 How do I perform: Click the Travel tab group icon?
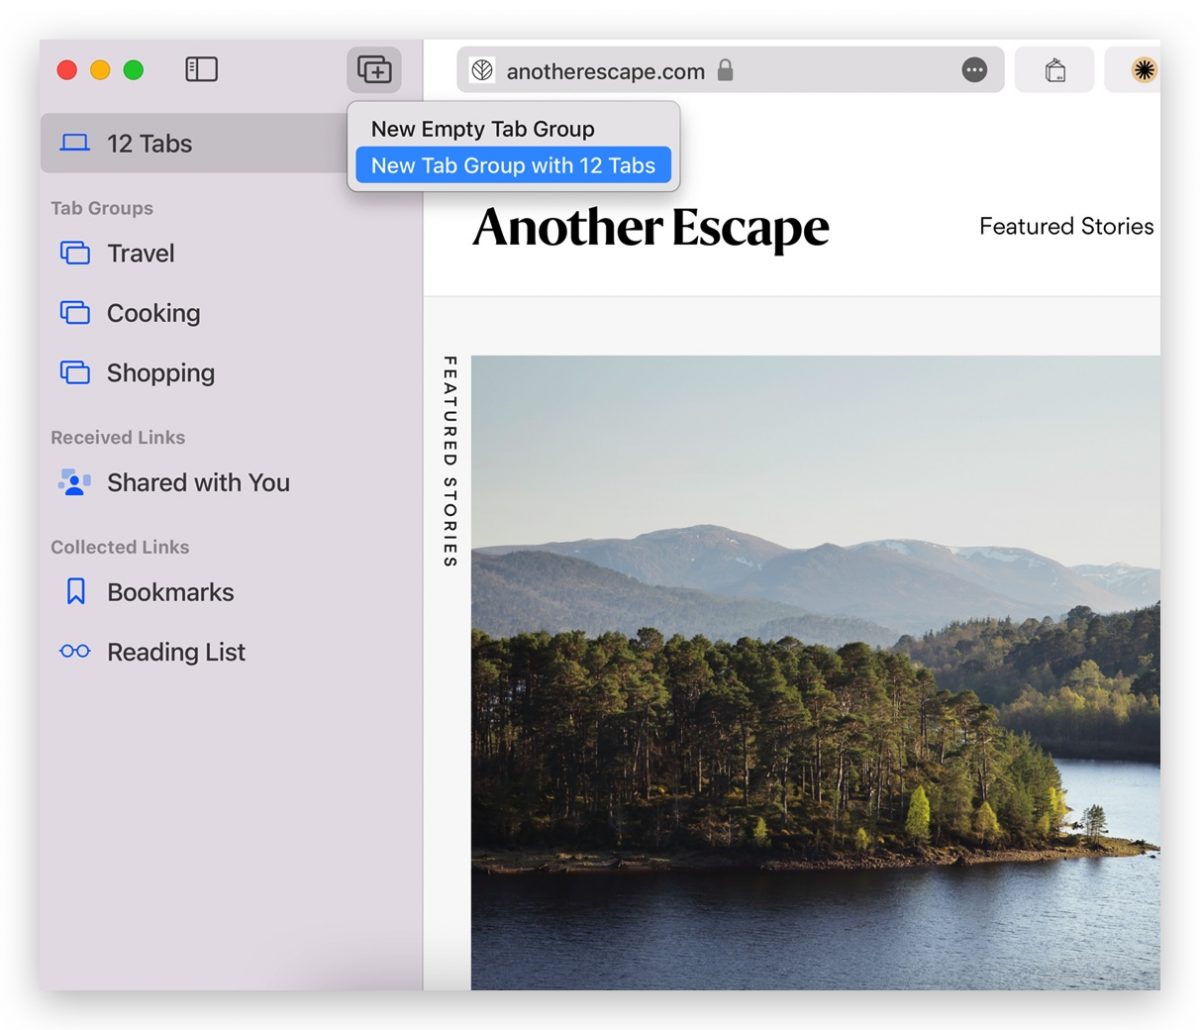coord(75,253)
